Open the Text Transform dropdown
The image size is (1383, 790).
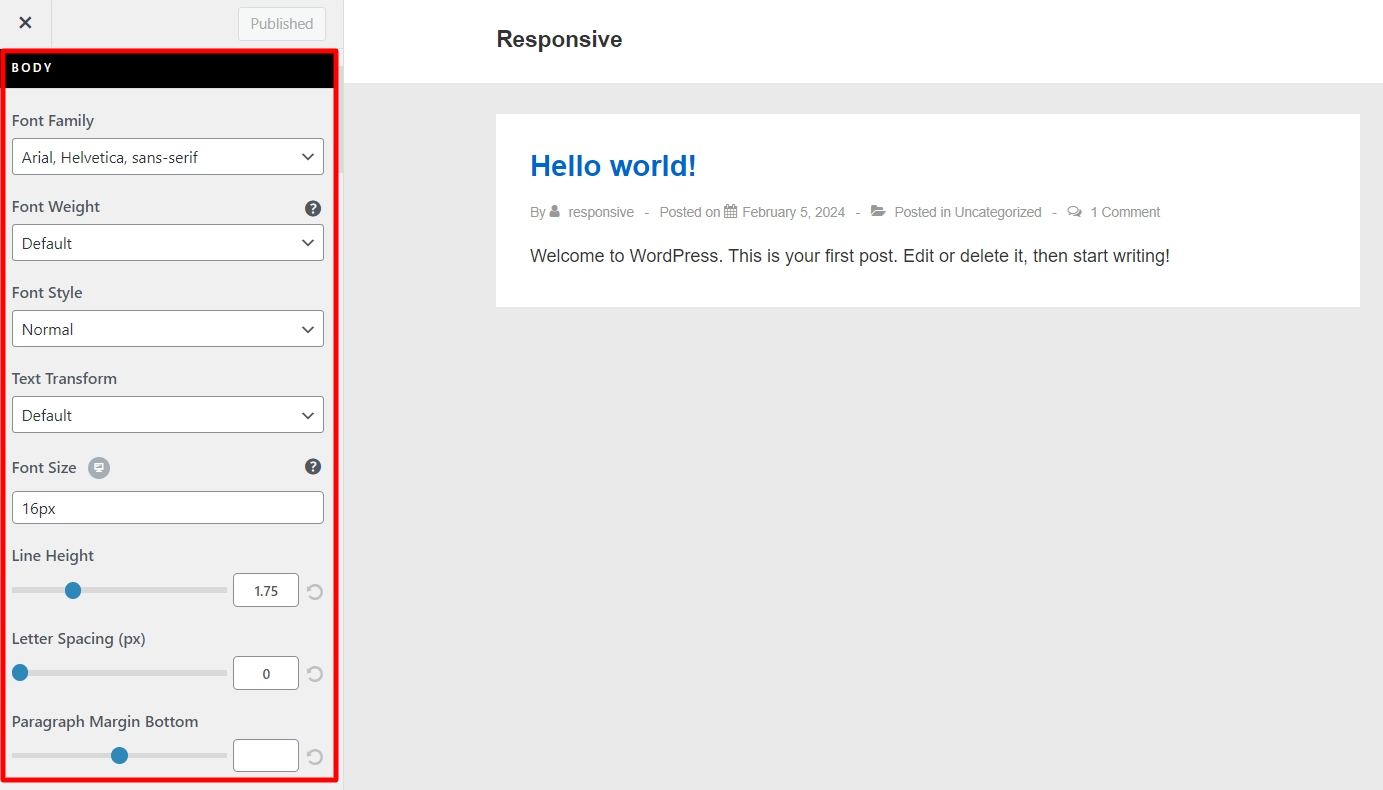pos(168,415)
